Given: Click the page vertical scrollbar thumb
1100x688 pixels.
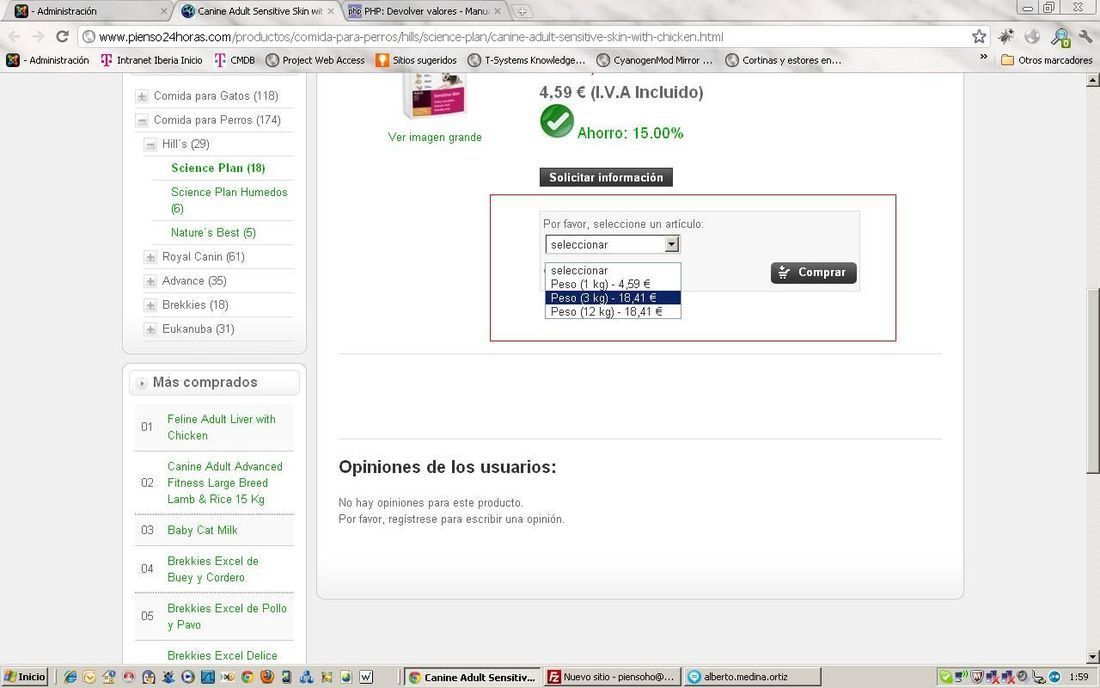Looking at the screenshot, I should click(1092, 379).
